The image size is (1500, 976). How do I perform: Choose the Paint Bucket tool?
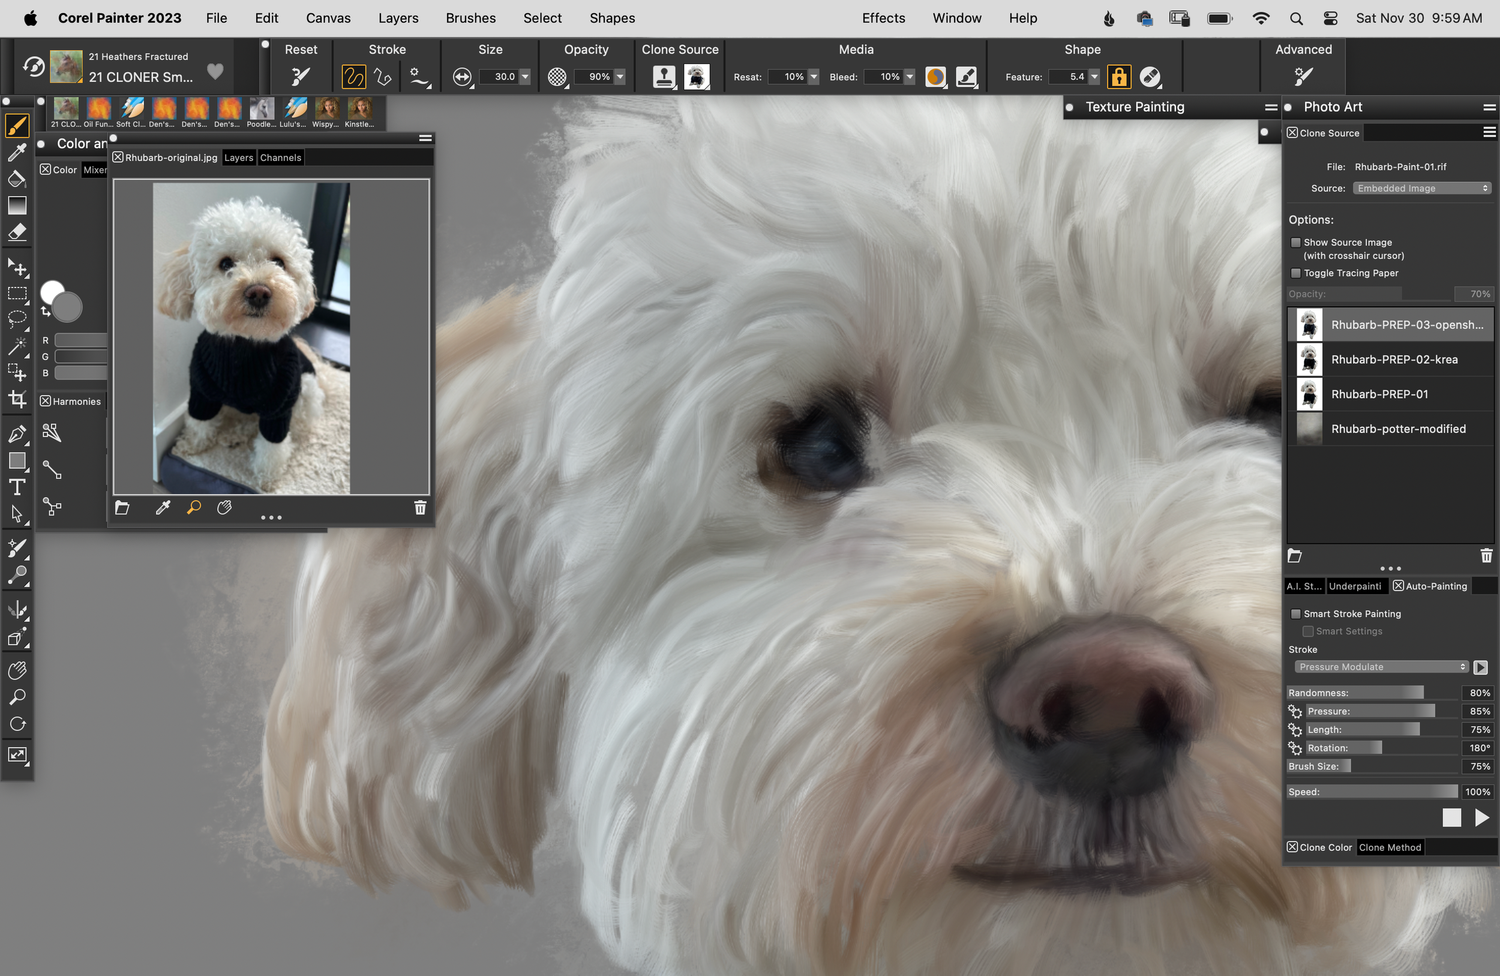tap(17, 179)
